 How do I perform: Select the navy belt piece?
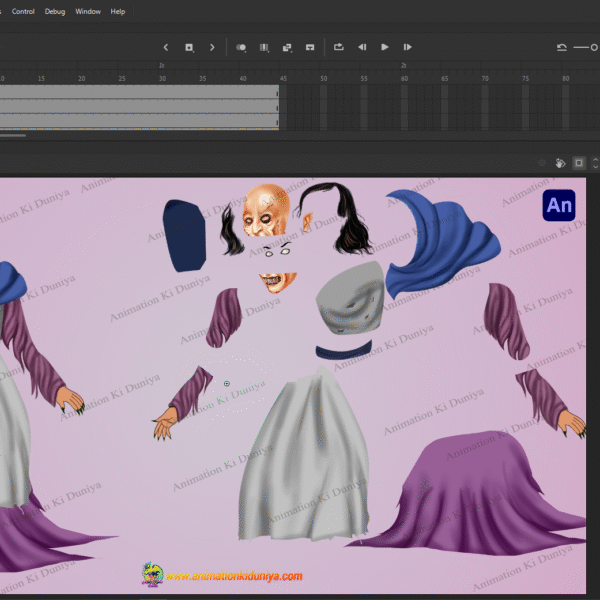click(344, 351)
